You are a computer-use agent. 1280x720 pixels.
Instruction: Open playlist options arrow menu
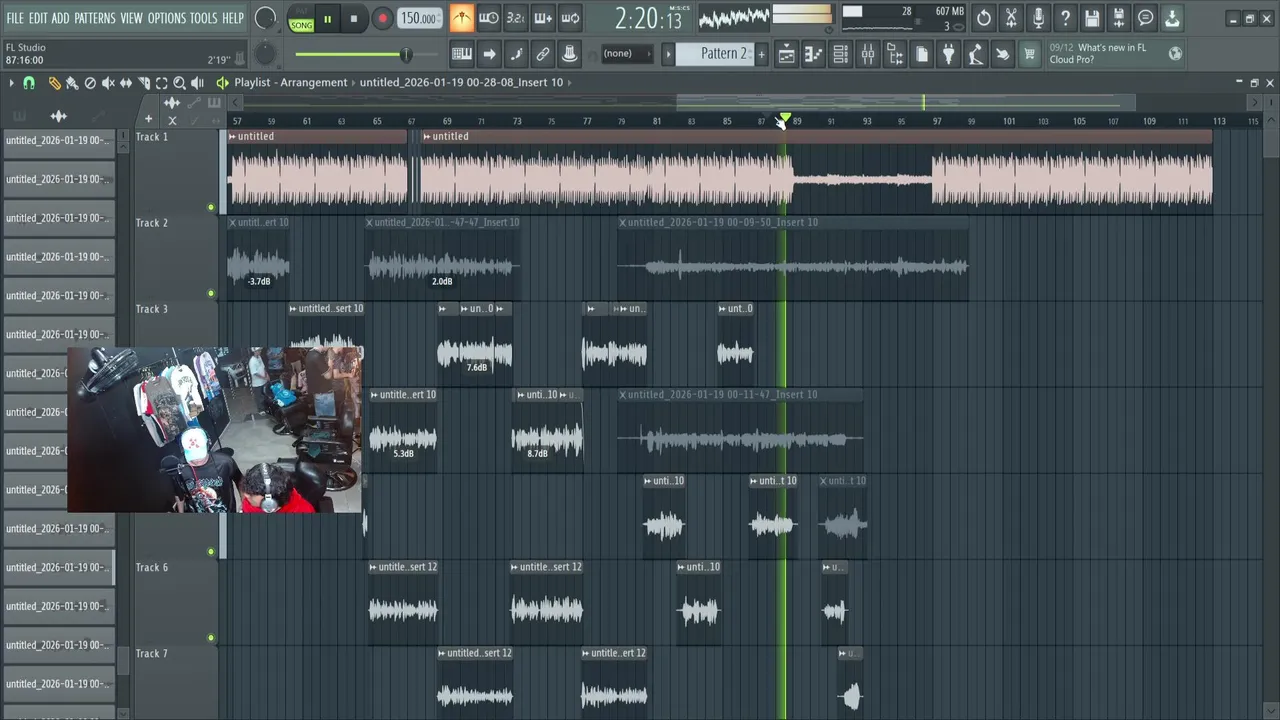tap(11, 83)
